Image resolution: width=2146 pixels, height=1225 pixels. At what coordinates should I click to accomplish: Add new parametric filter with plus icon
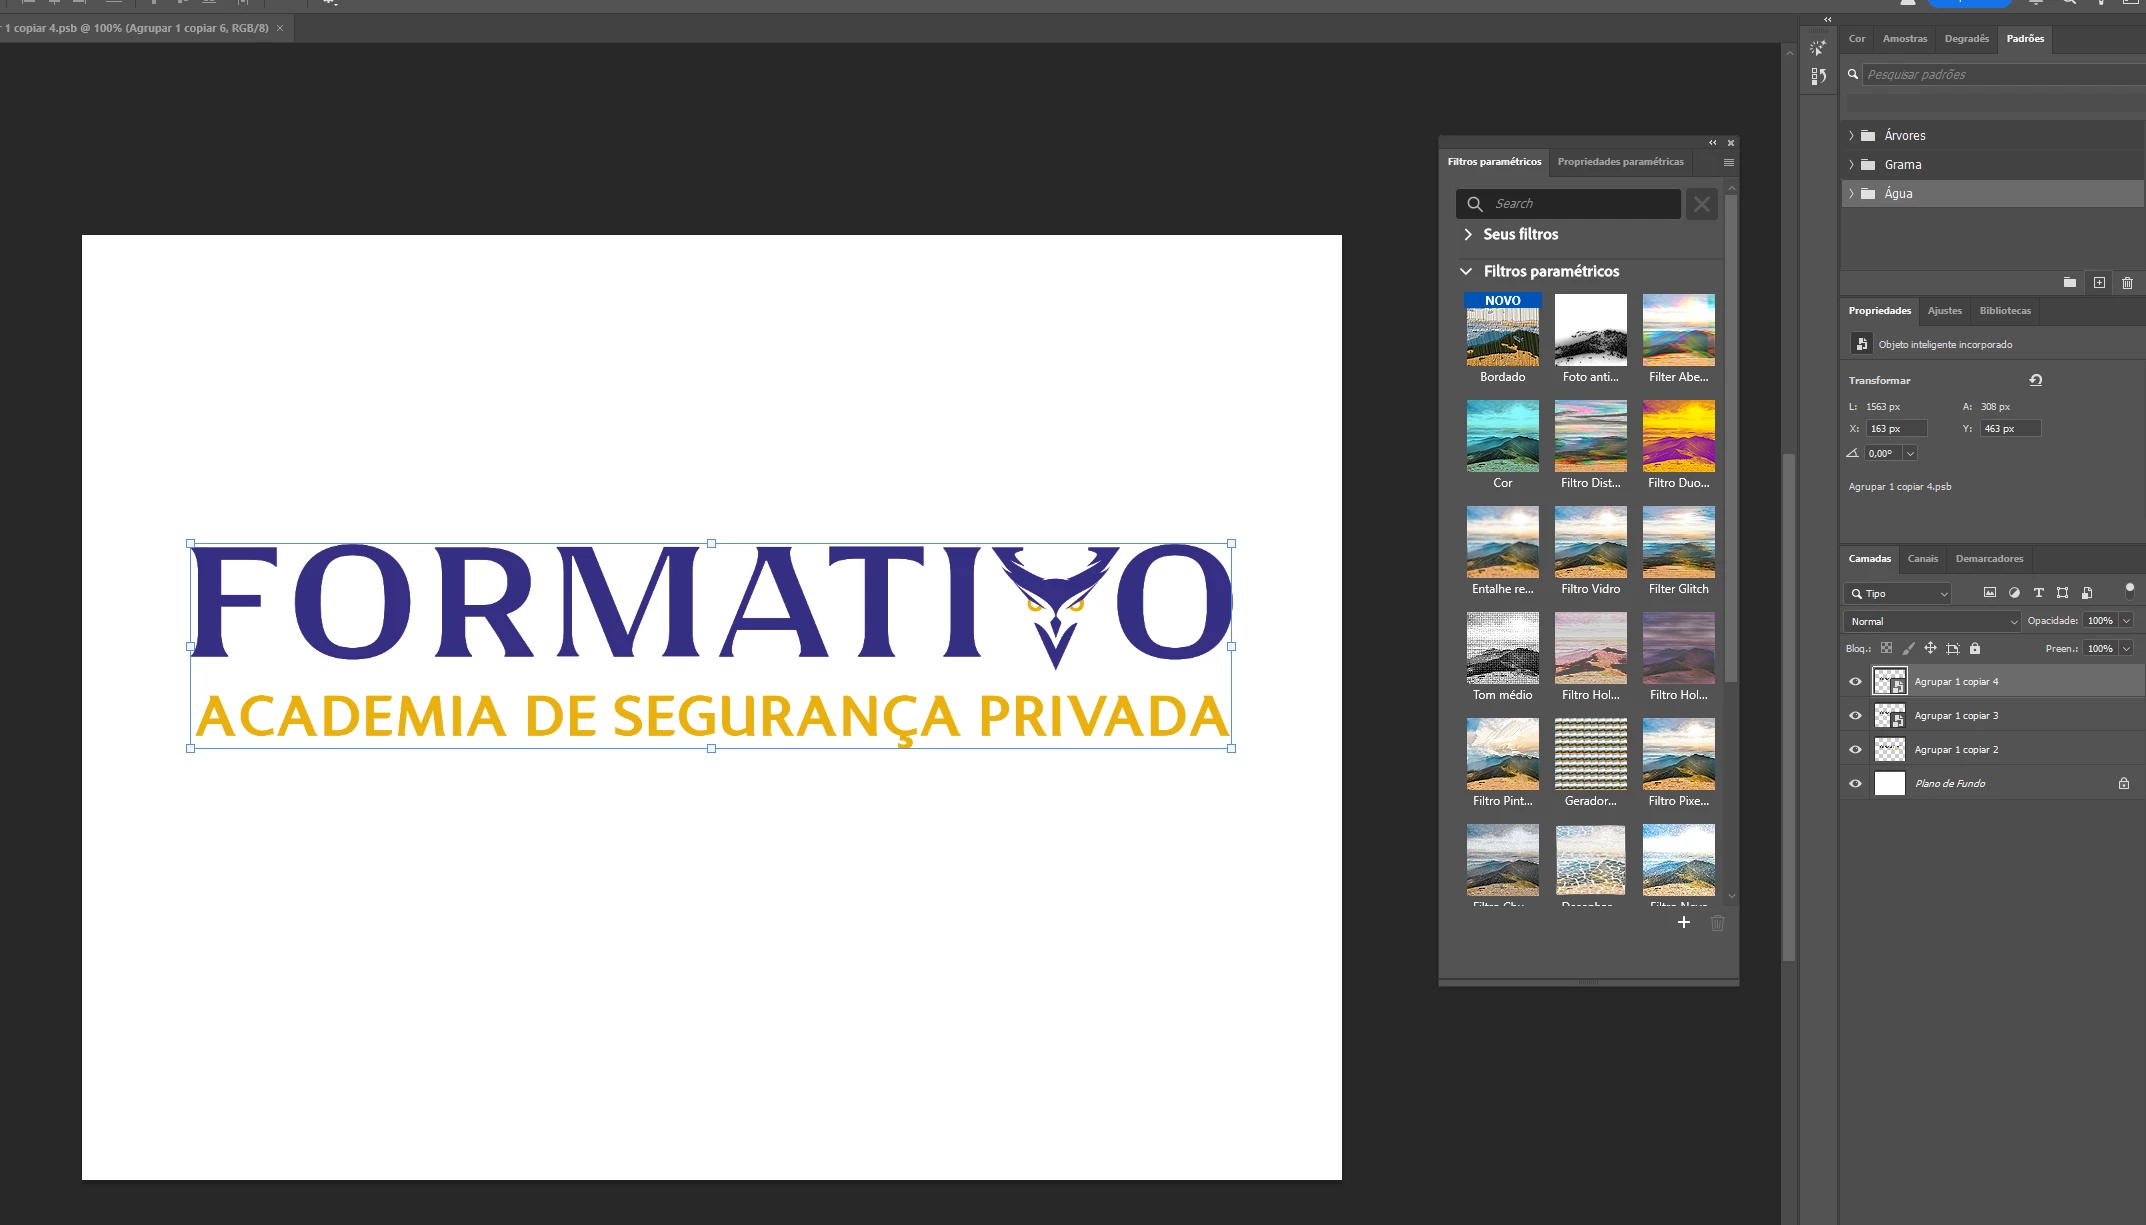[1684, 922]
